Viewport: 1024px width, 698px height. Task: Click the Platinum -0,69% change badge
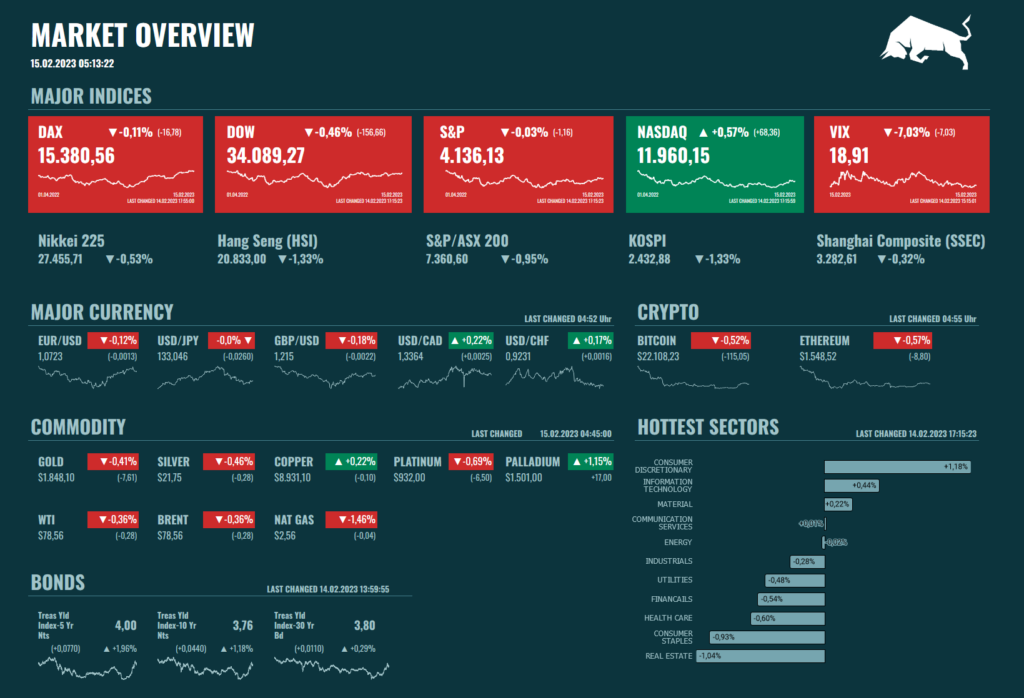471,462
